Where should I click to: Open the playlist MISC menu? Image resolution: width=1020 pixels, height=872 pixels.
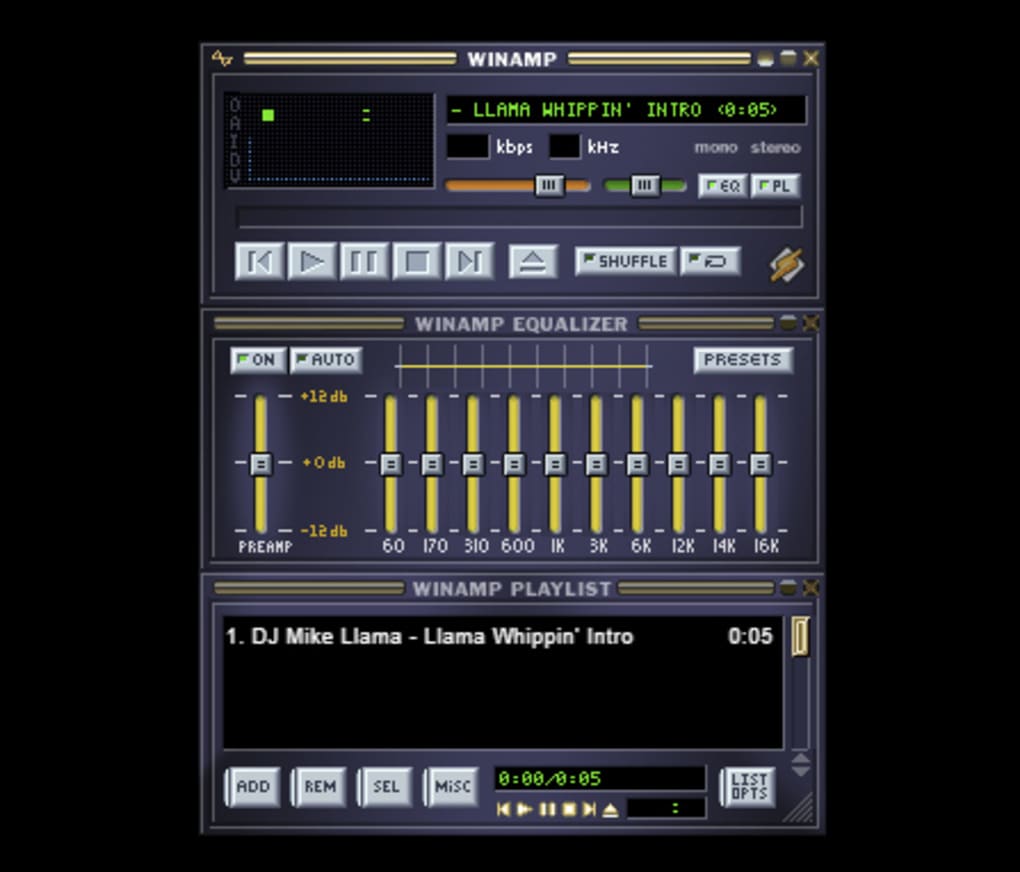coord(451,787)
